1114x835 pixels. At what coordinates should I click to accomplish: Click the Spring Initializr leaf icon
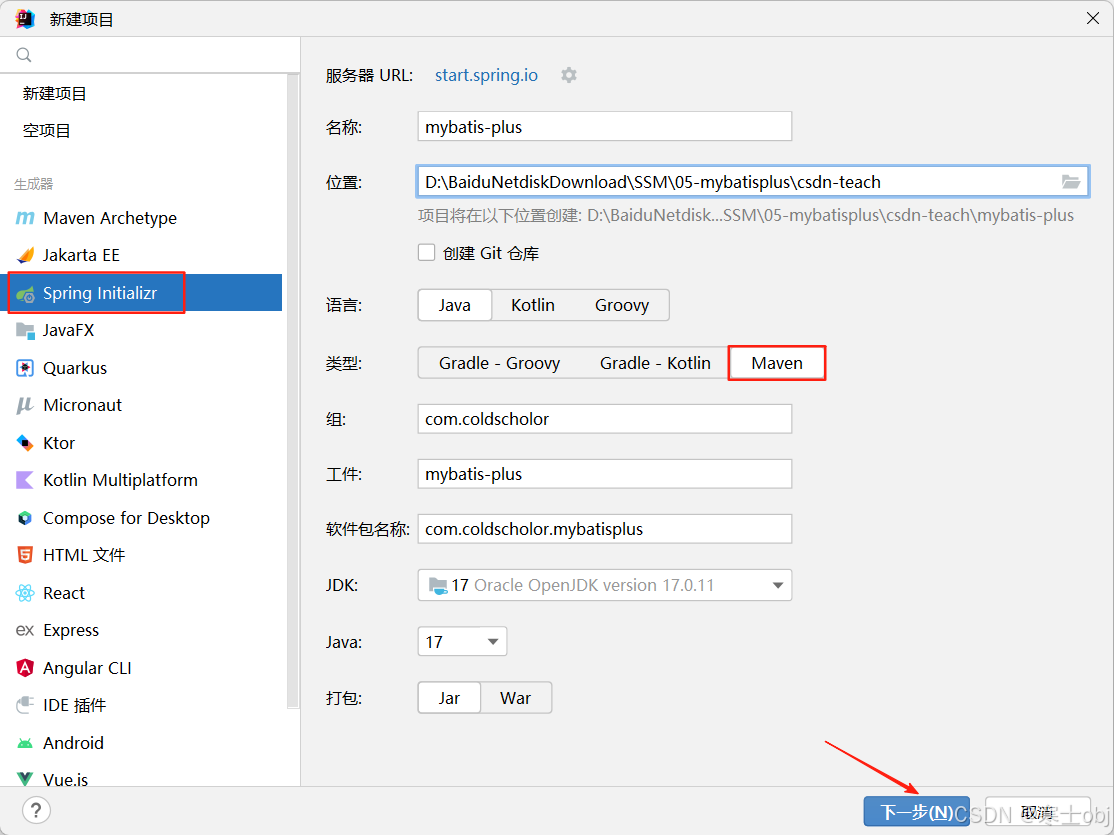click(x=25, y=293)
